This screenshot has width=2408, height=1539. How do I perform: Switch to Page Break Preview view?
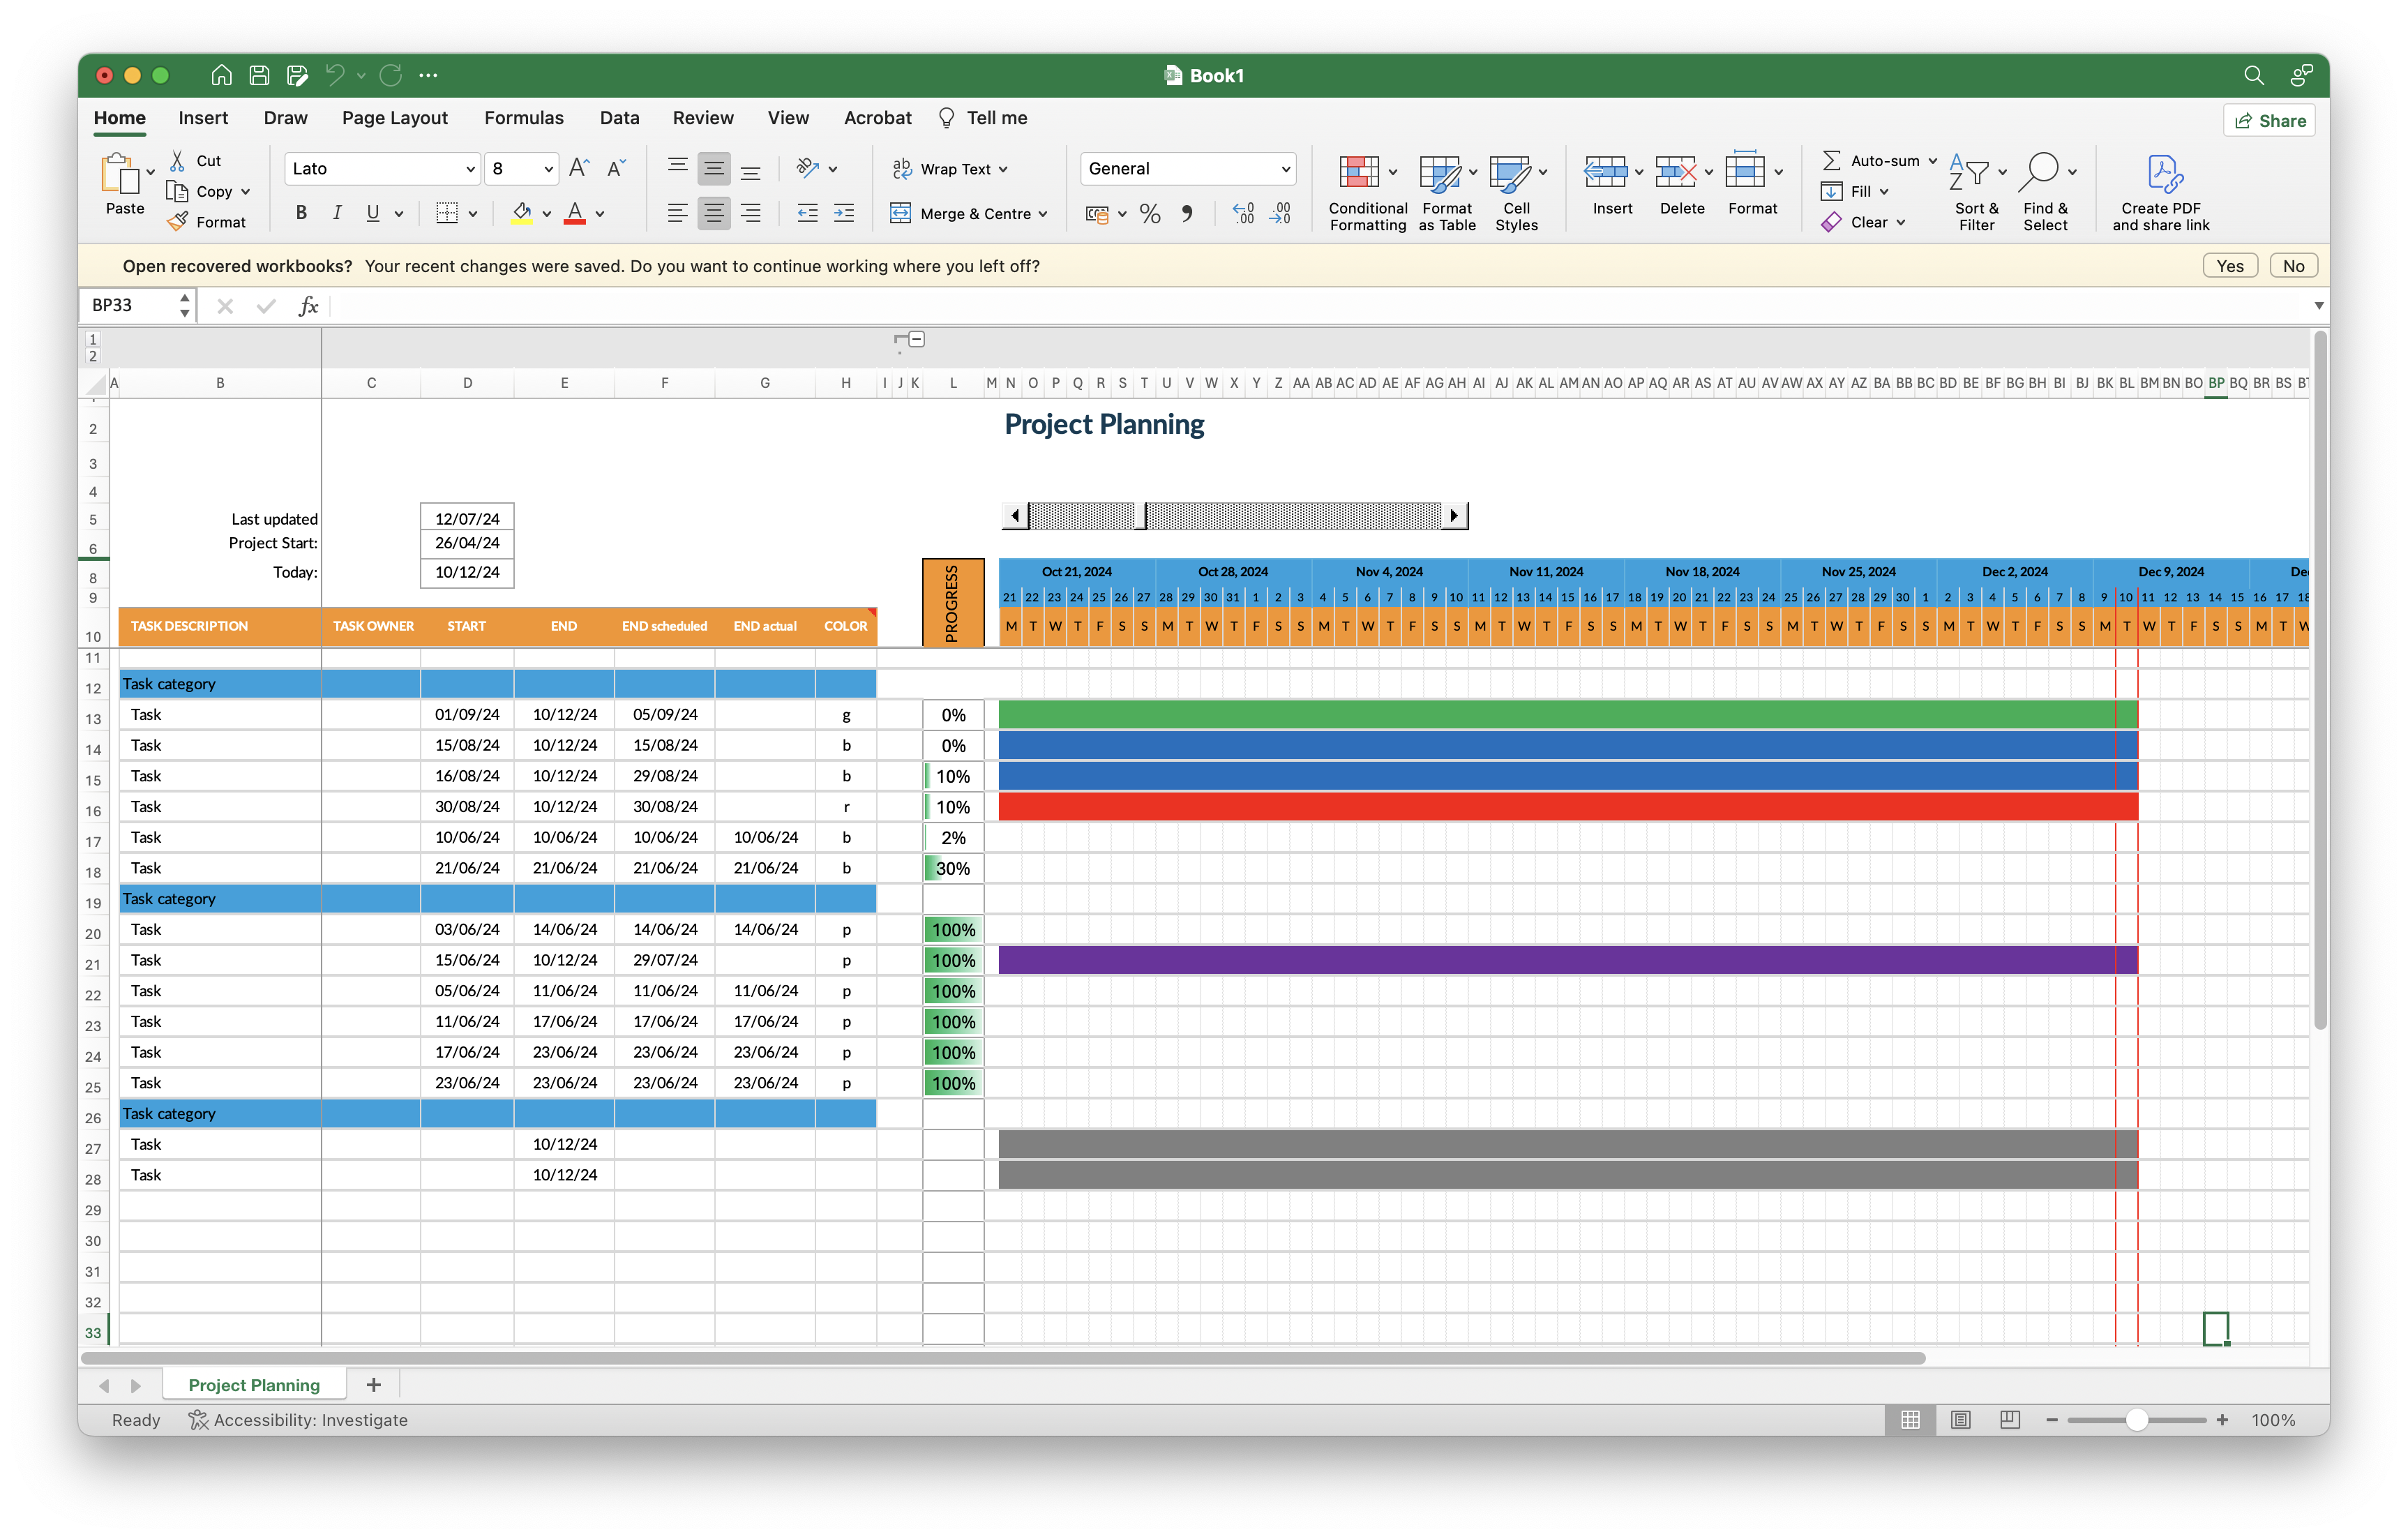2009,1419
